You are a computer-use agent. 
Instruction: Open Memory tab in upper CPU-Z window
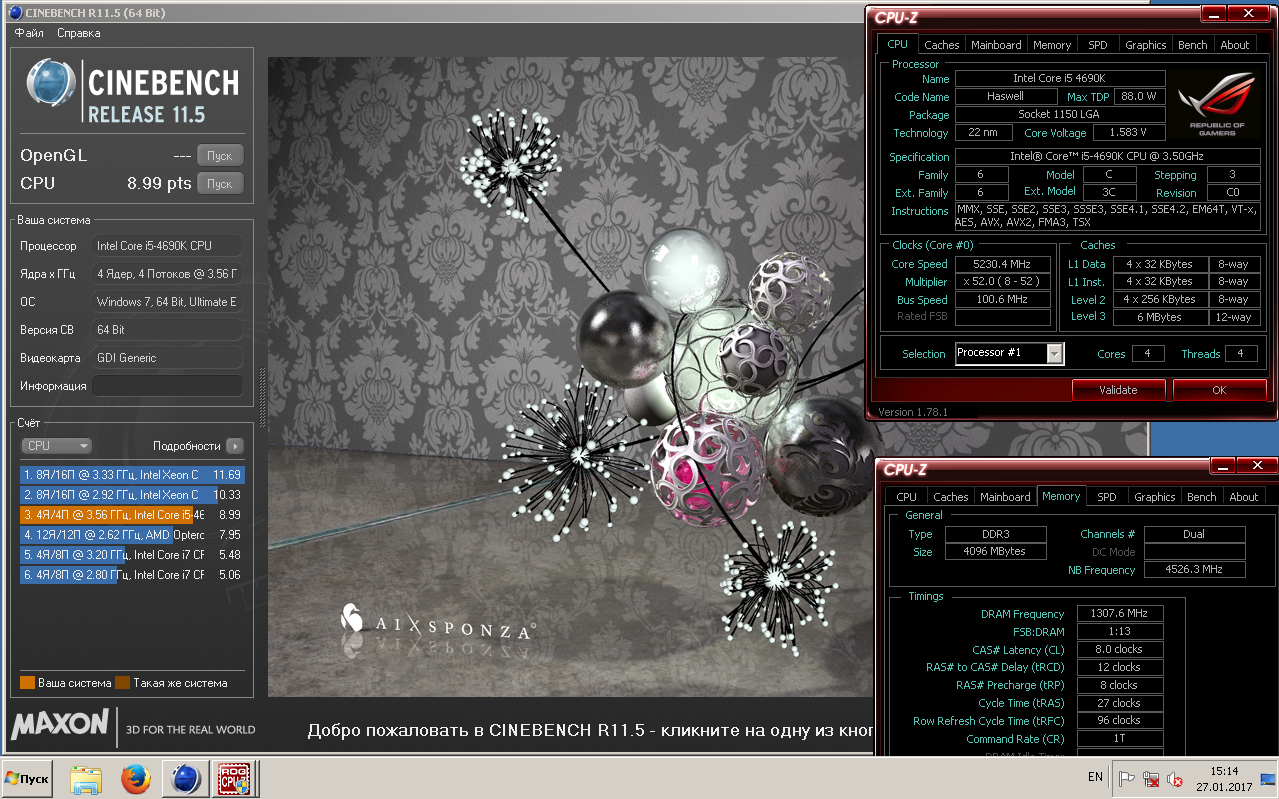click(x=1052, y=45)
